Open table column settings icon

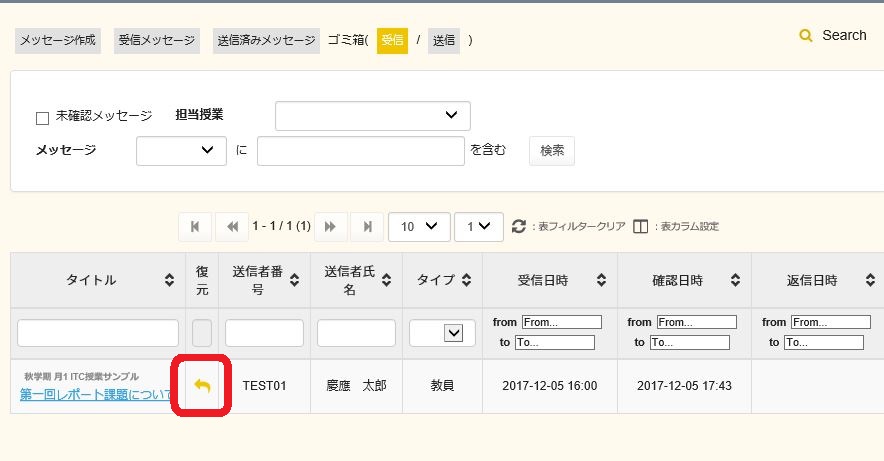click(x=641, y=227)
